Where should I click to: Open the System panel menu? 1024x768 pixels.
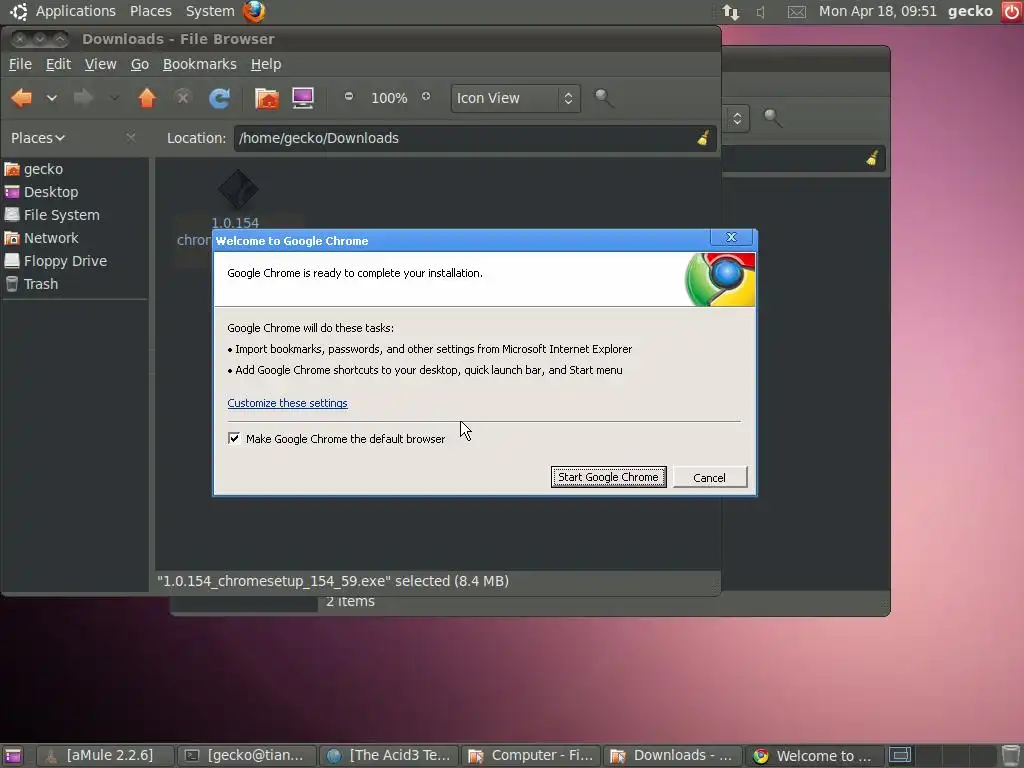pos(210,11)
